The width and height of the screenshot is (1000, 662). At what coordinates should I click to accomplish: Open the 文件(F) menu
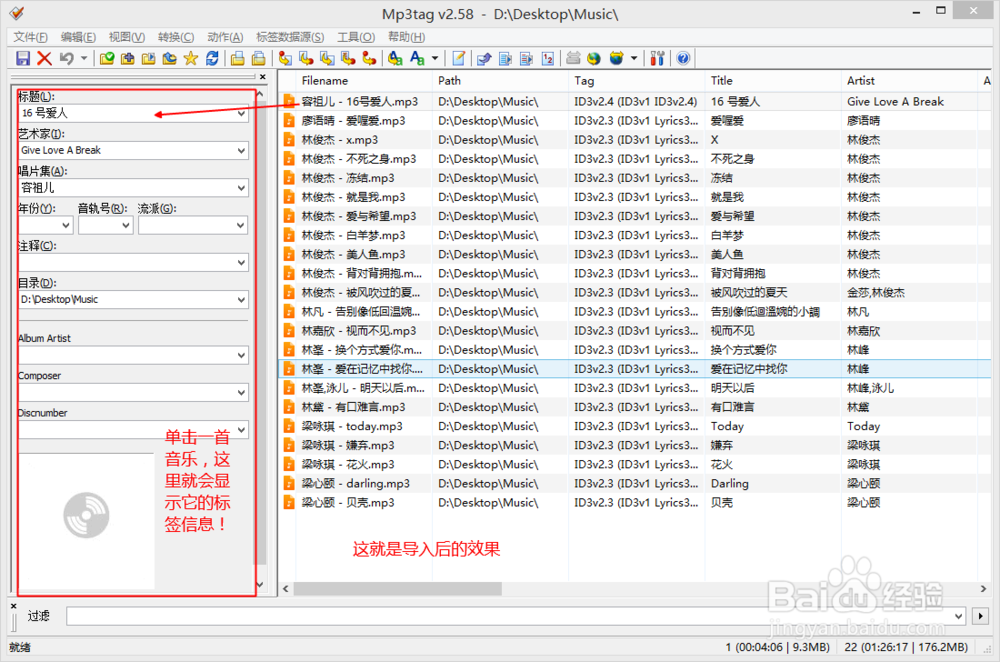click(x=31, y=37)
